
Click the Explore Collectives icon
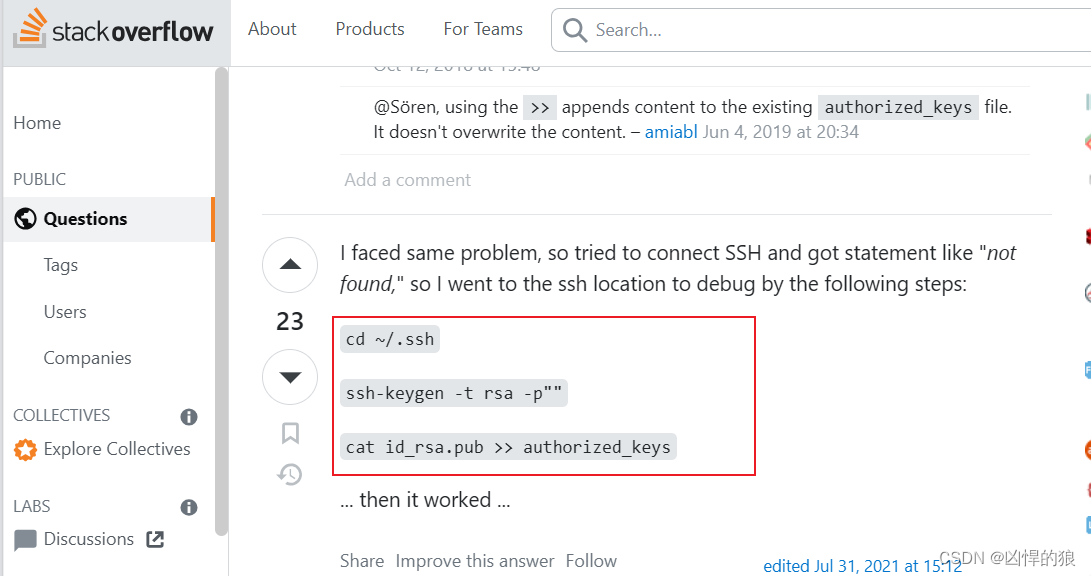point(27,449)
